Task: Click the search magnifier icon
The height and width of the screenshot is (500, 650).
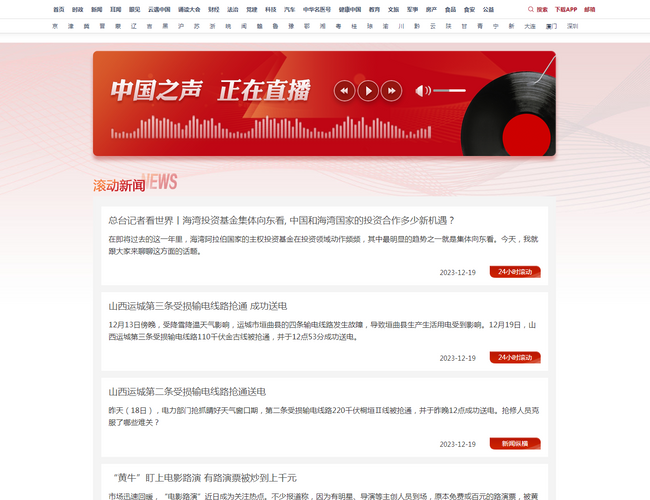Action: point(531,9)
